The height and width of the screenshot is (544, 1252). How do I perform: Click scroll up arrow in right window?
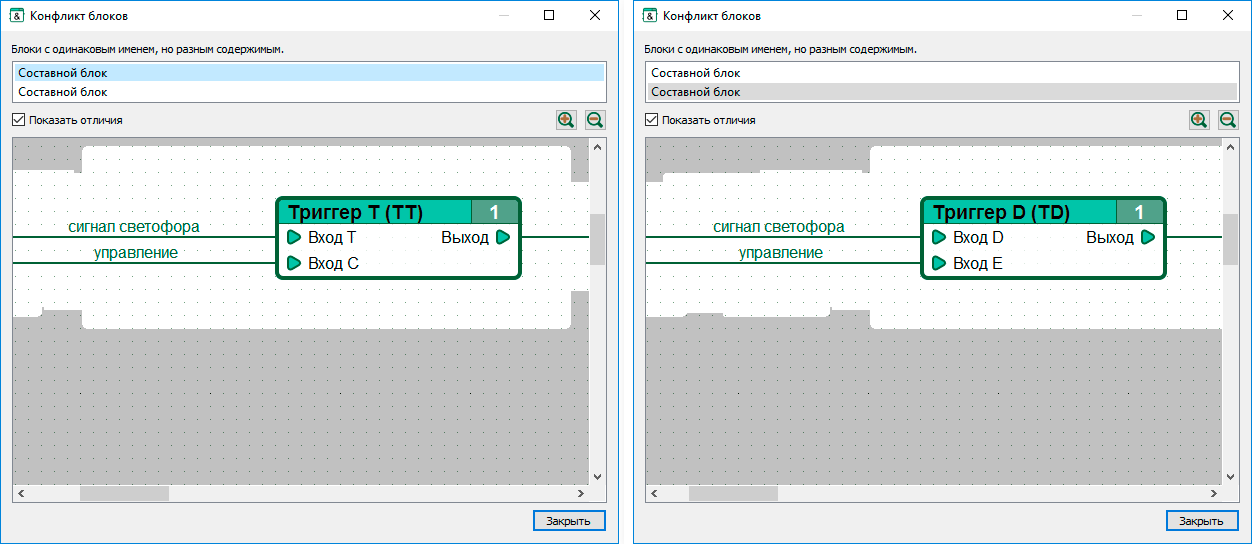click(1231, 146)
